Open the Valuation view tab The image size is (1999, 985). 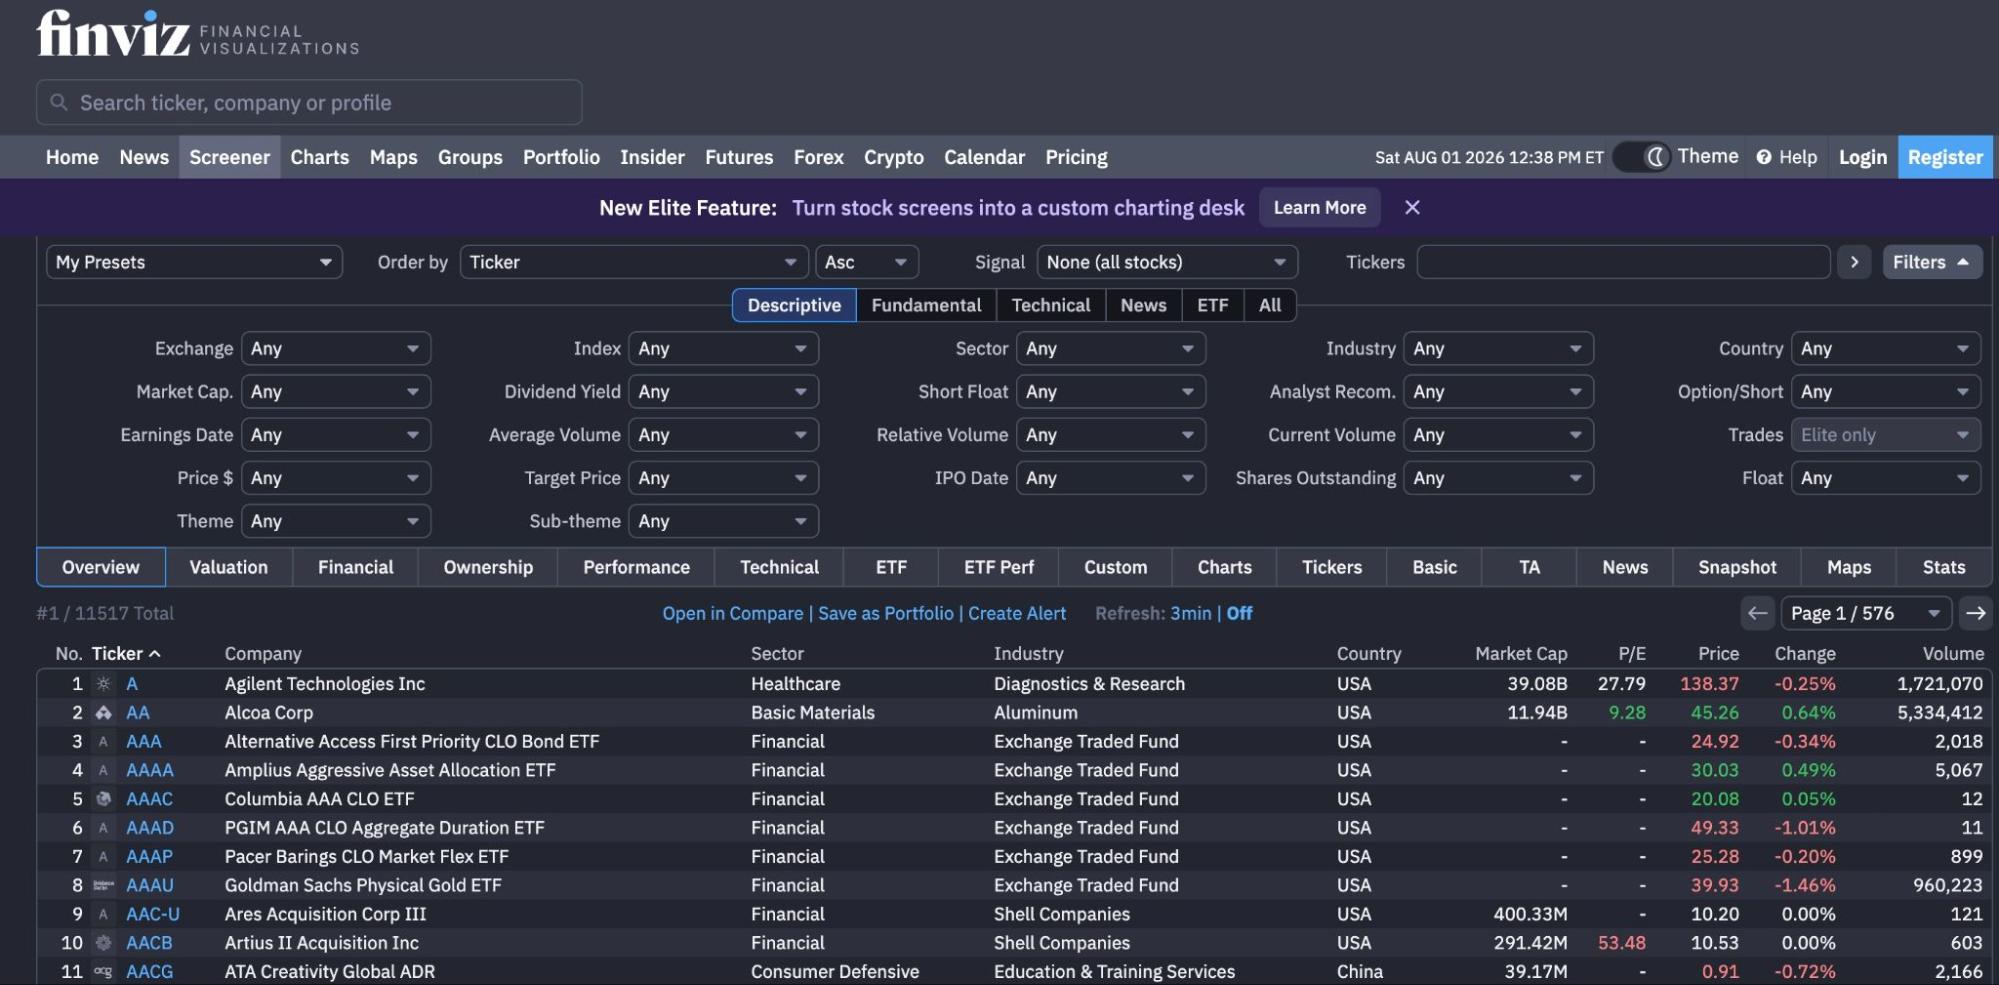229,567
